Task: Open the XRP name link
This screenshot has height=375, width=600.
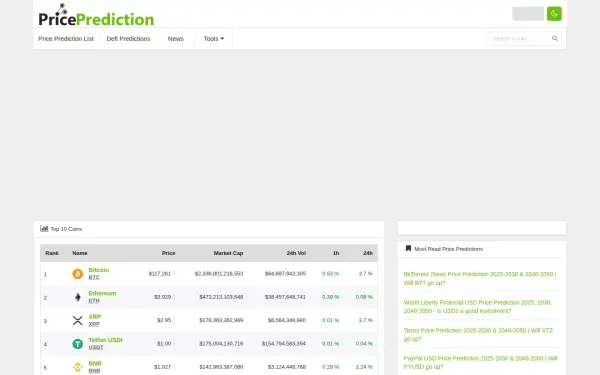Action: tap(95, 316)
